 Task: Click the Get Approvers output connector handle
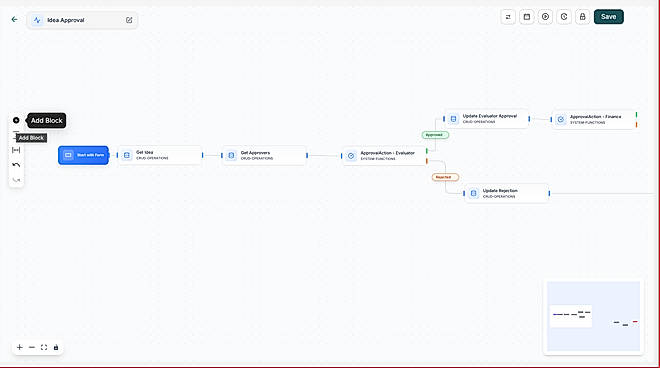pyautogui.click(x=307, y=155)
